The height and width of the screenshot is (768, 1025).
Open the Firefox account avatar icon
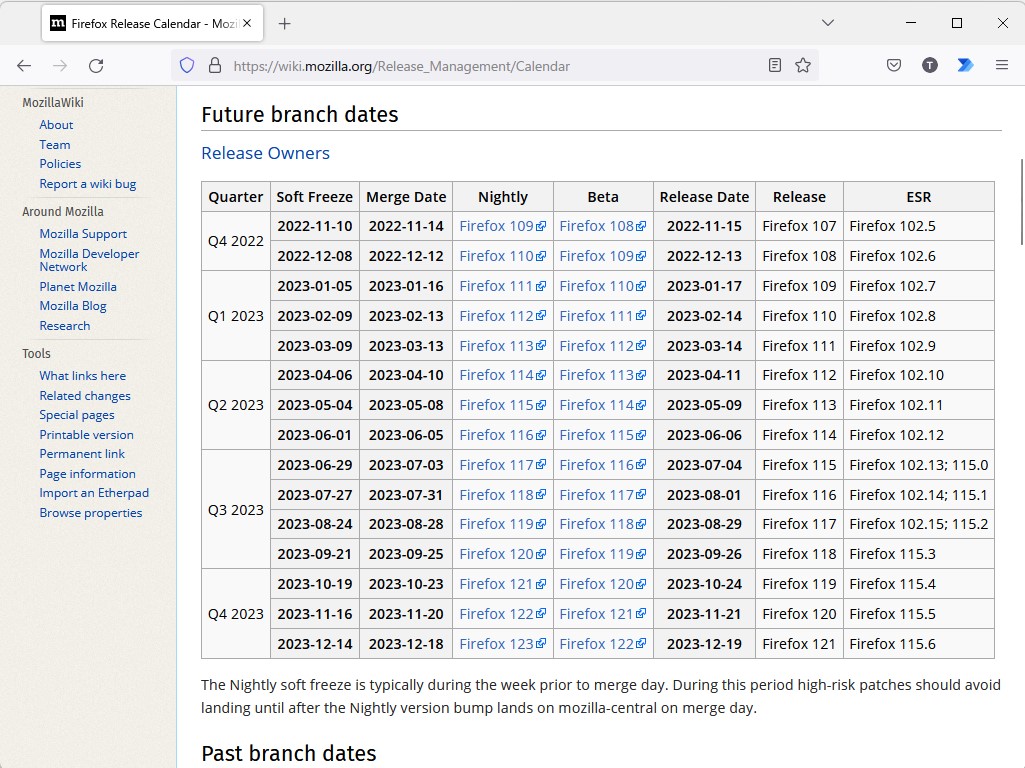pyautogui.click(x=929, y=66)
